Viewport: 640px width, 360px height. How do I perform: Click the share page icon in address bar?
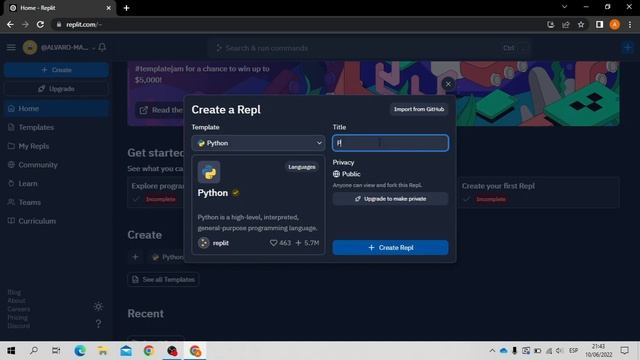[566, 25]
